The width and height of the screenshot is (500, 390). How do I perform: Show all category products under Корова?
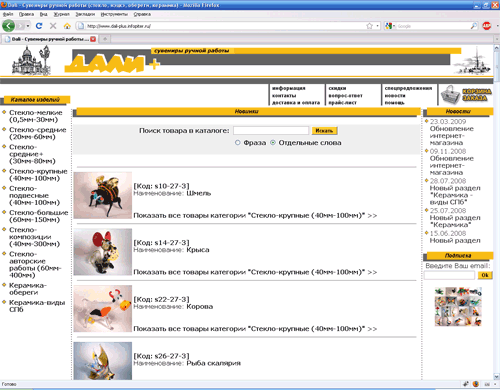[255, 329]
